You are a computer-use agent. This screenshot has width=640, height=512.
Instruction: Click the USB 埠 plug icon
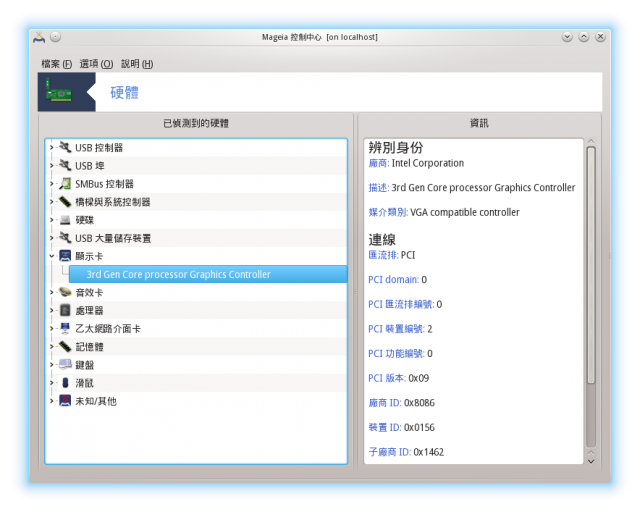[x=65, y=165]
